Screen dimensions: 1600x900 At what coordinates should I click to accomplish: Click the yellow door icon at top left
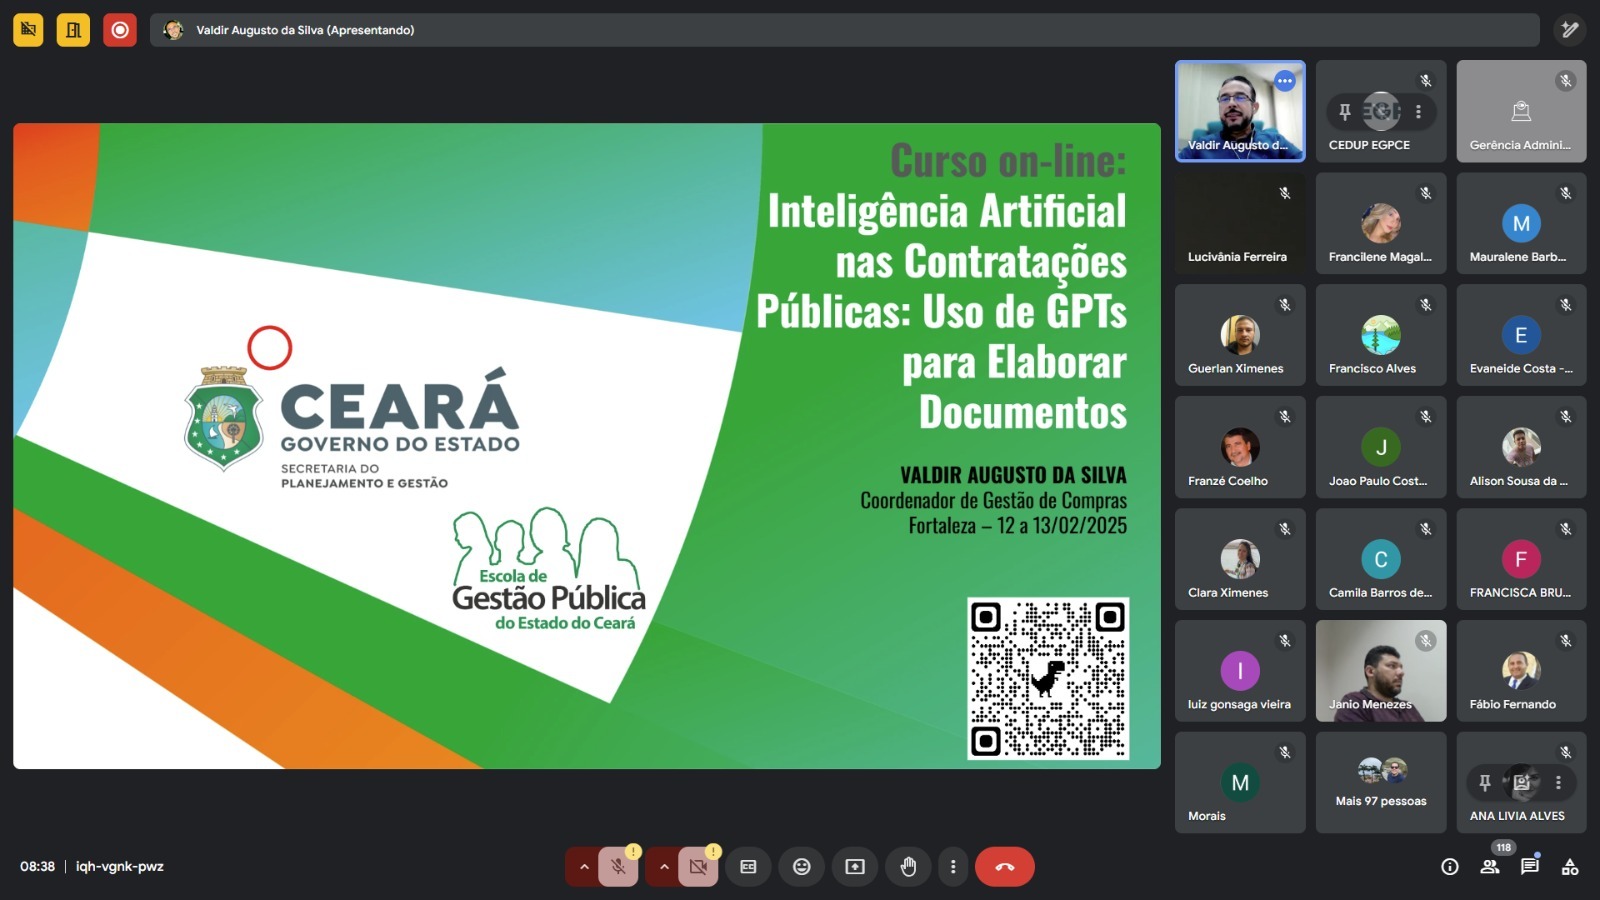point(73,30)
